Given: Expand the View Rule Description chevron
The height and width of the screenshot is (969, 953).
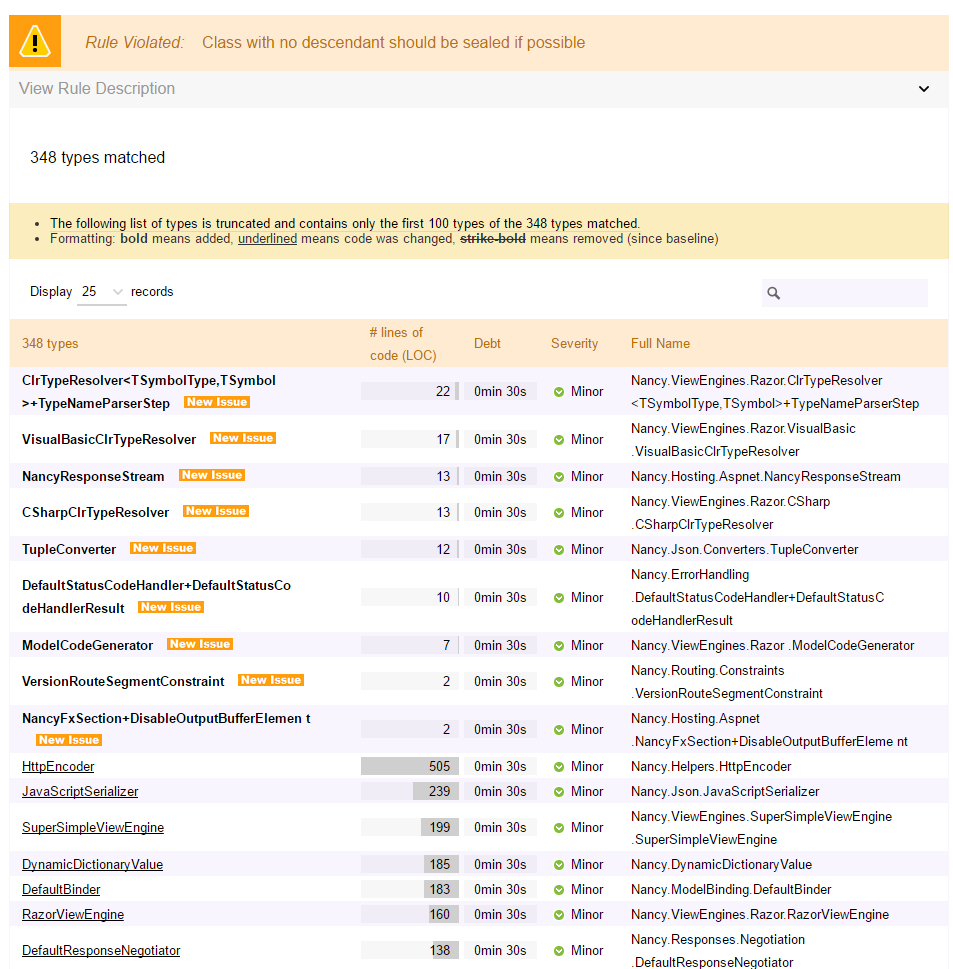Looking at the screenshot, I should tap(924, 89).
